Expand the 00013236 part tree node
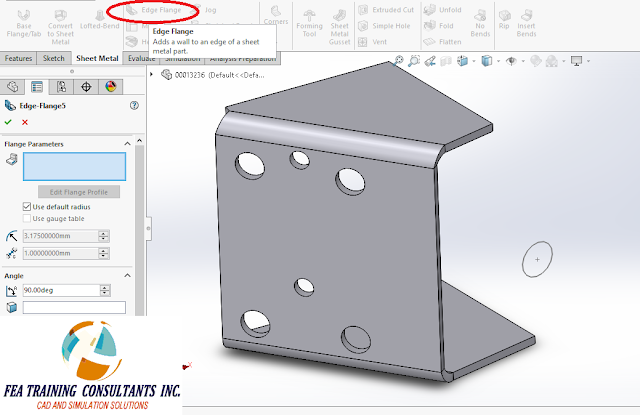This screenshot has height=415, width=640. click(x=151, y=75)
